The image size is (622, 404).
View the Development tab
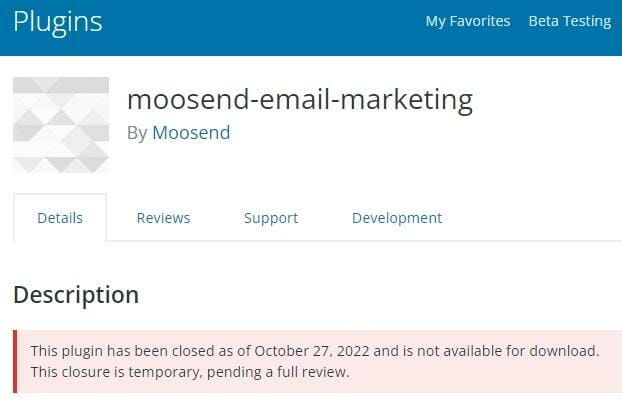click(x=396, y=218)
